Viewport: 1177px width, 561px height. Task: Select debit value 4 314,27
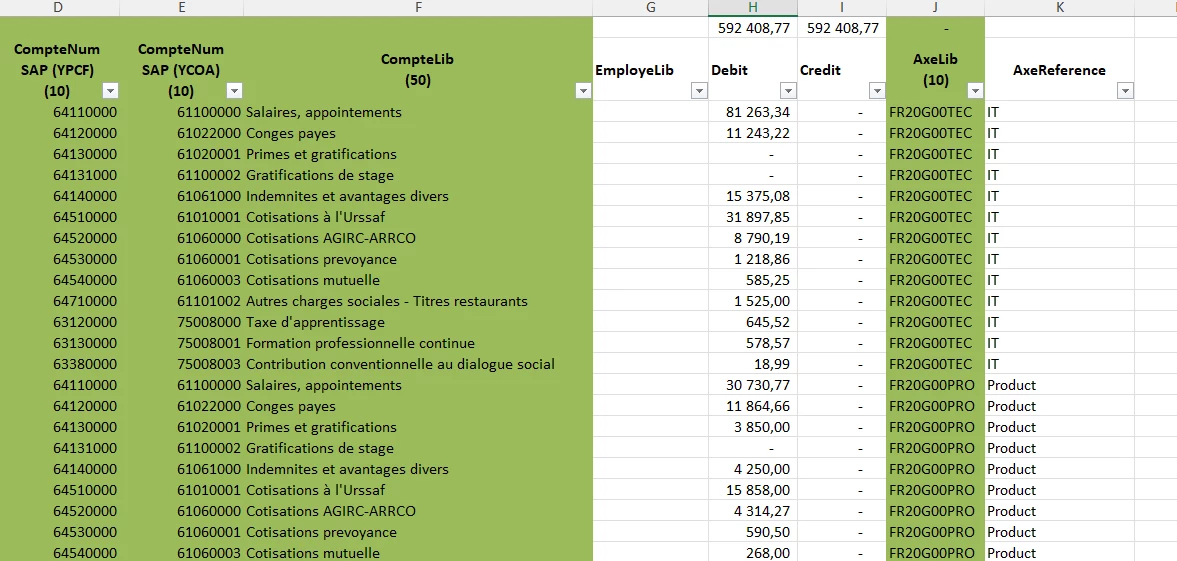pos(753,511)
